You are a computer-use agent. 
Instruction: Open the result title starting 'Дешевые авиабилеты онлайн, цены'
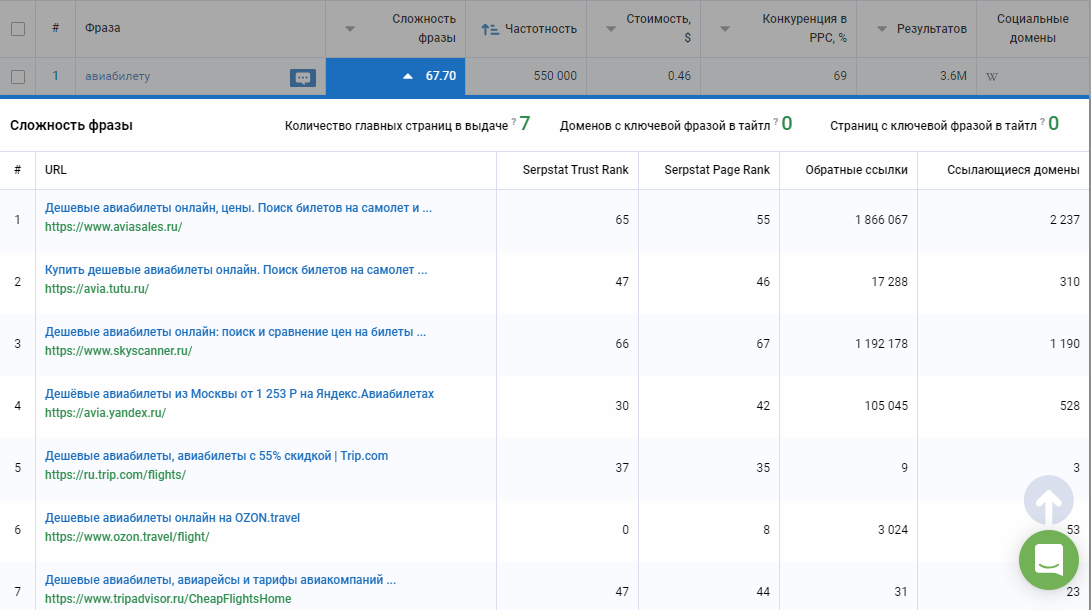pos(238,208)
